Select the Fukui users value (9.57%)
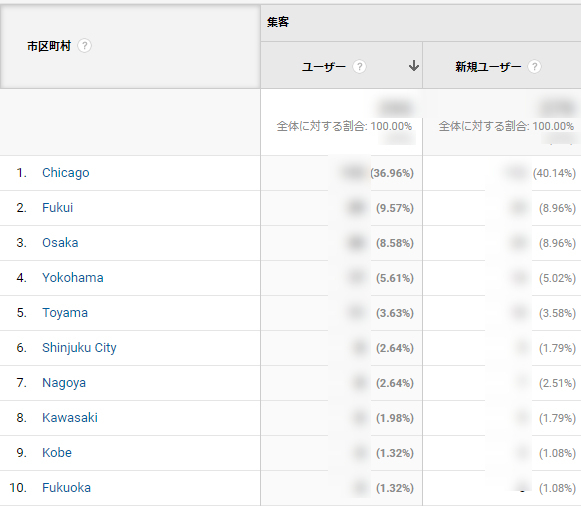Viewport: 581px width, 506px height. coord(395,208)
